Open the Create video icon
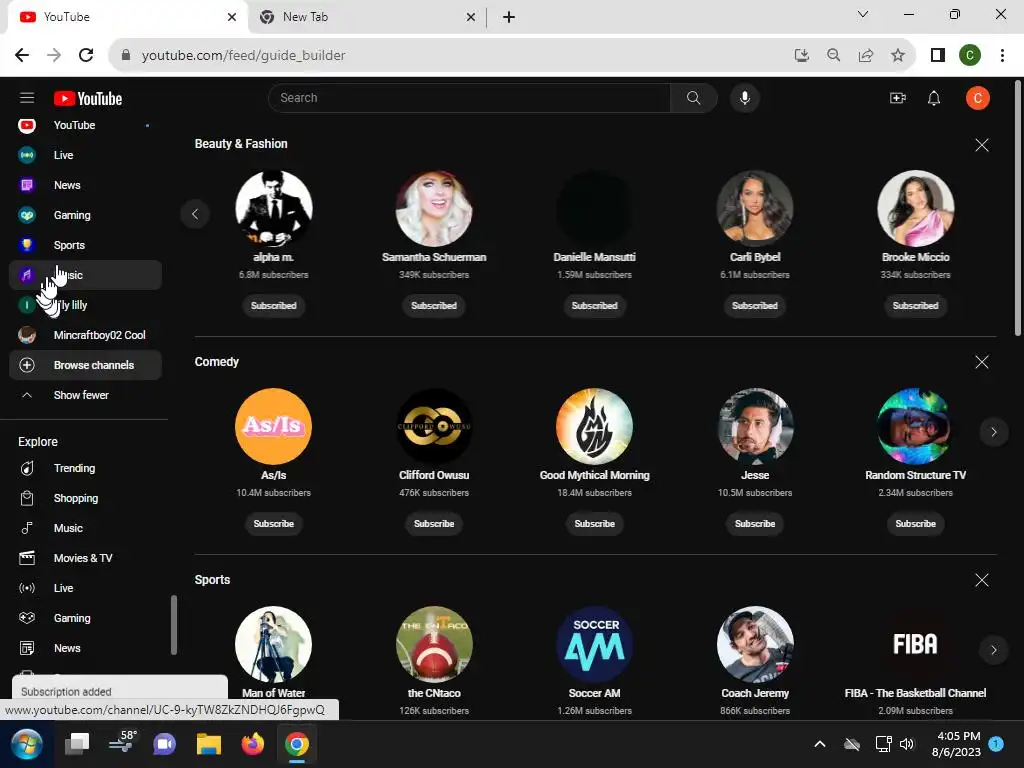 [898, 98]
